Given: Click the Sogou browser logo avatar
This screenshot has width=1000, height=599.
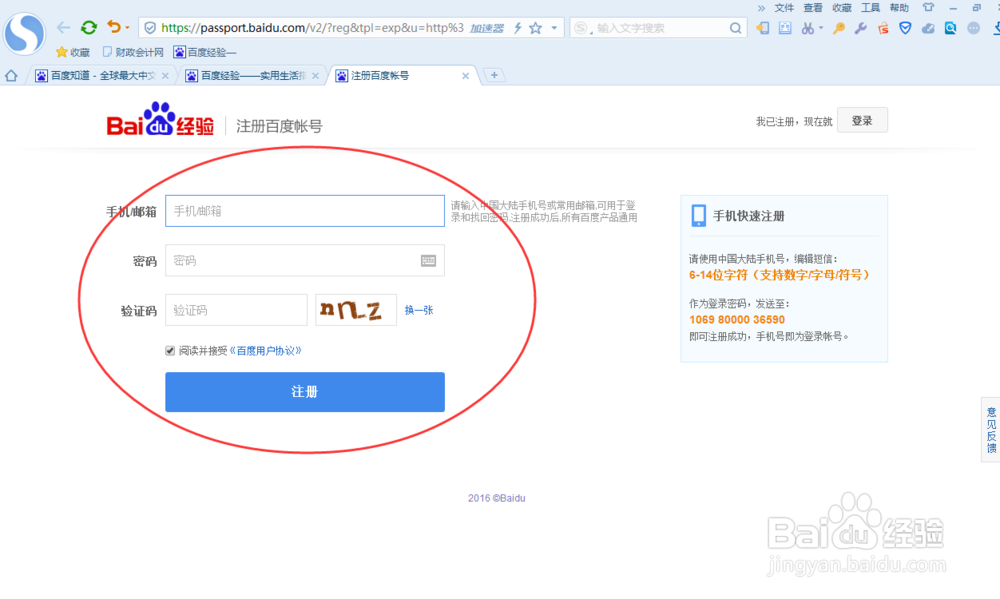Looking at the screenshot, I should click(24, 33).
